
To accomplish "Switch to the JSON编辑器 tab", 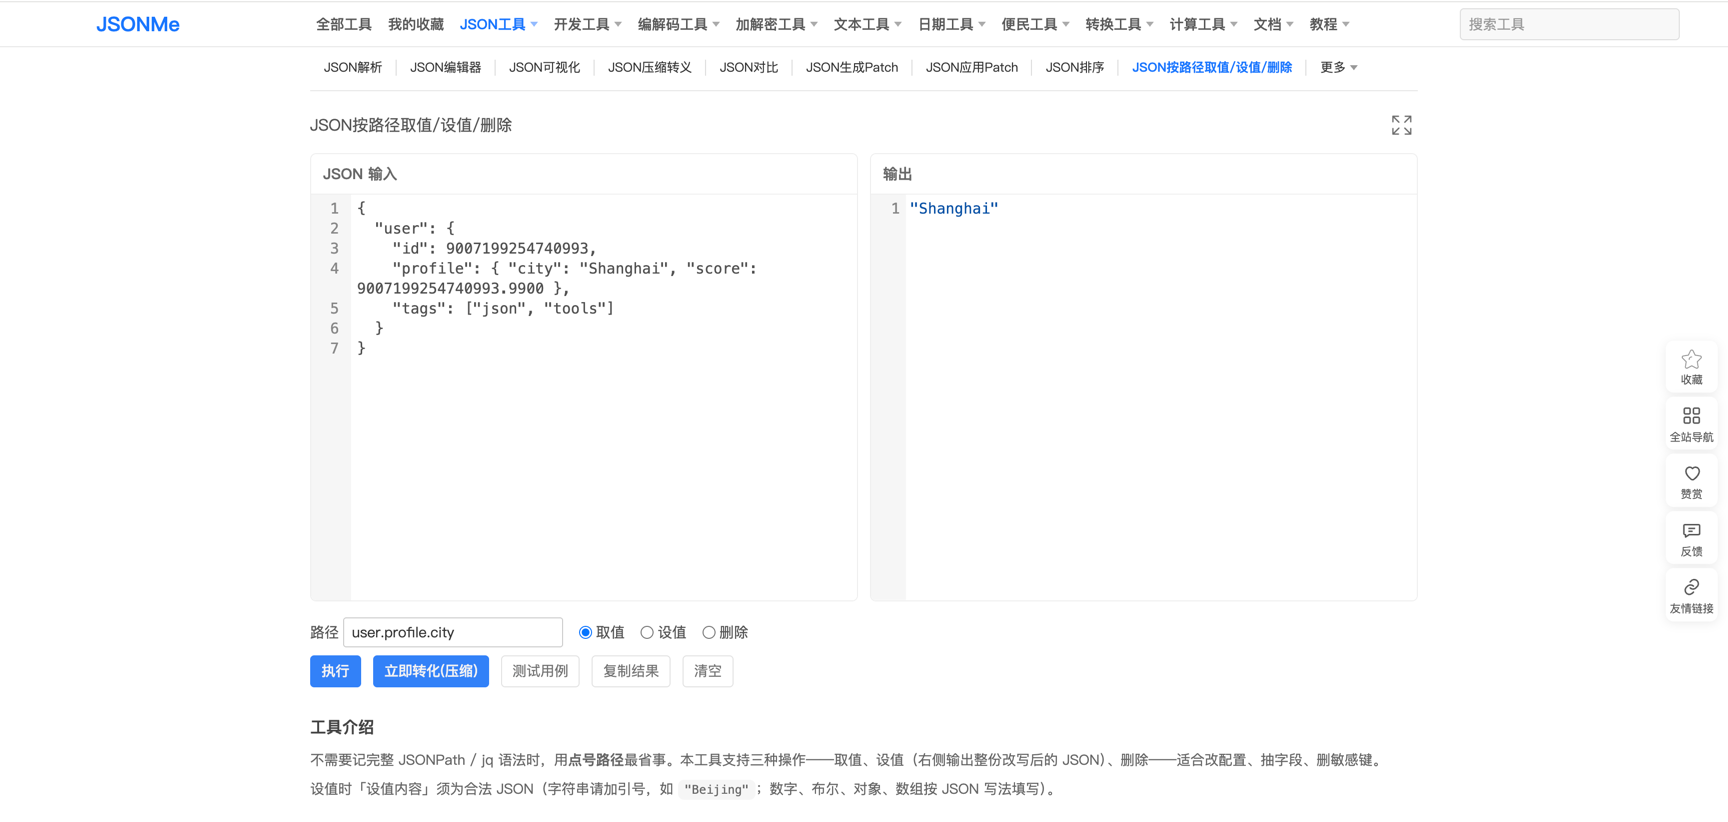I will point(445,67).
